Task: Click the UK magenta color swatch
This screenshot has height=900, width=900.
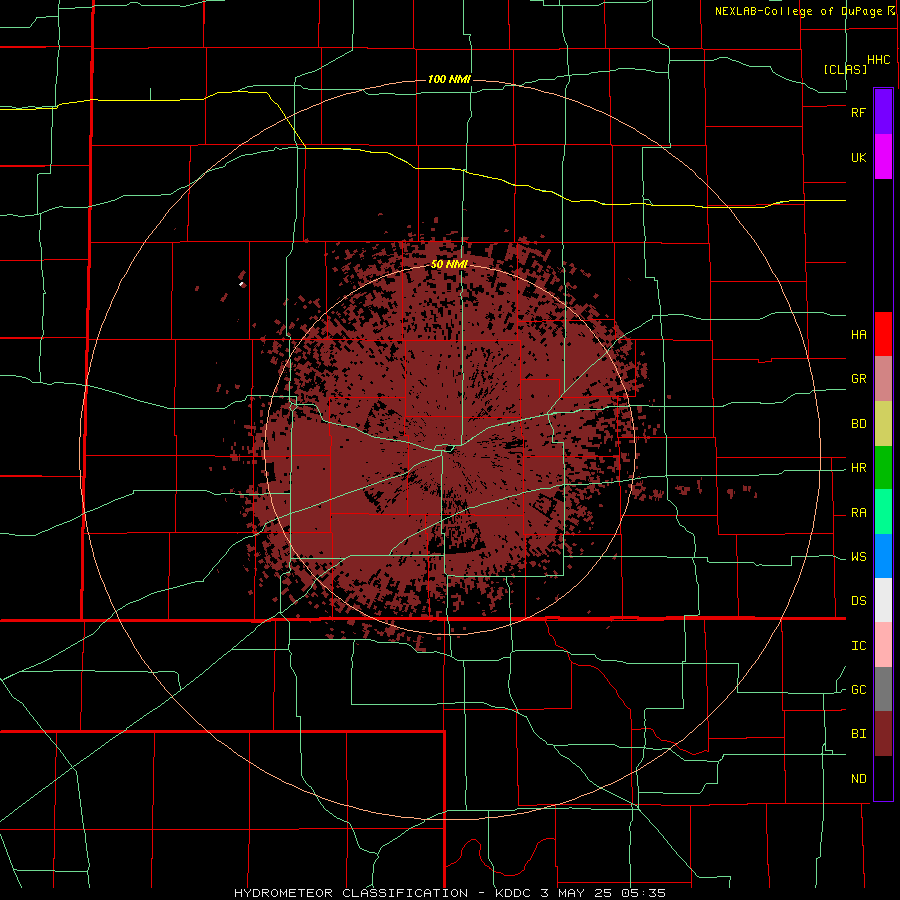Action: pyautogui.click(x=883, y=157)
